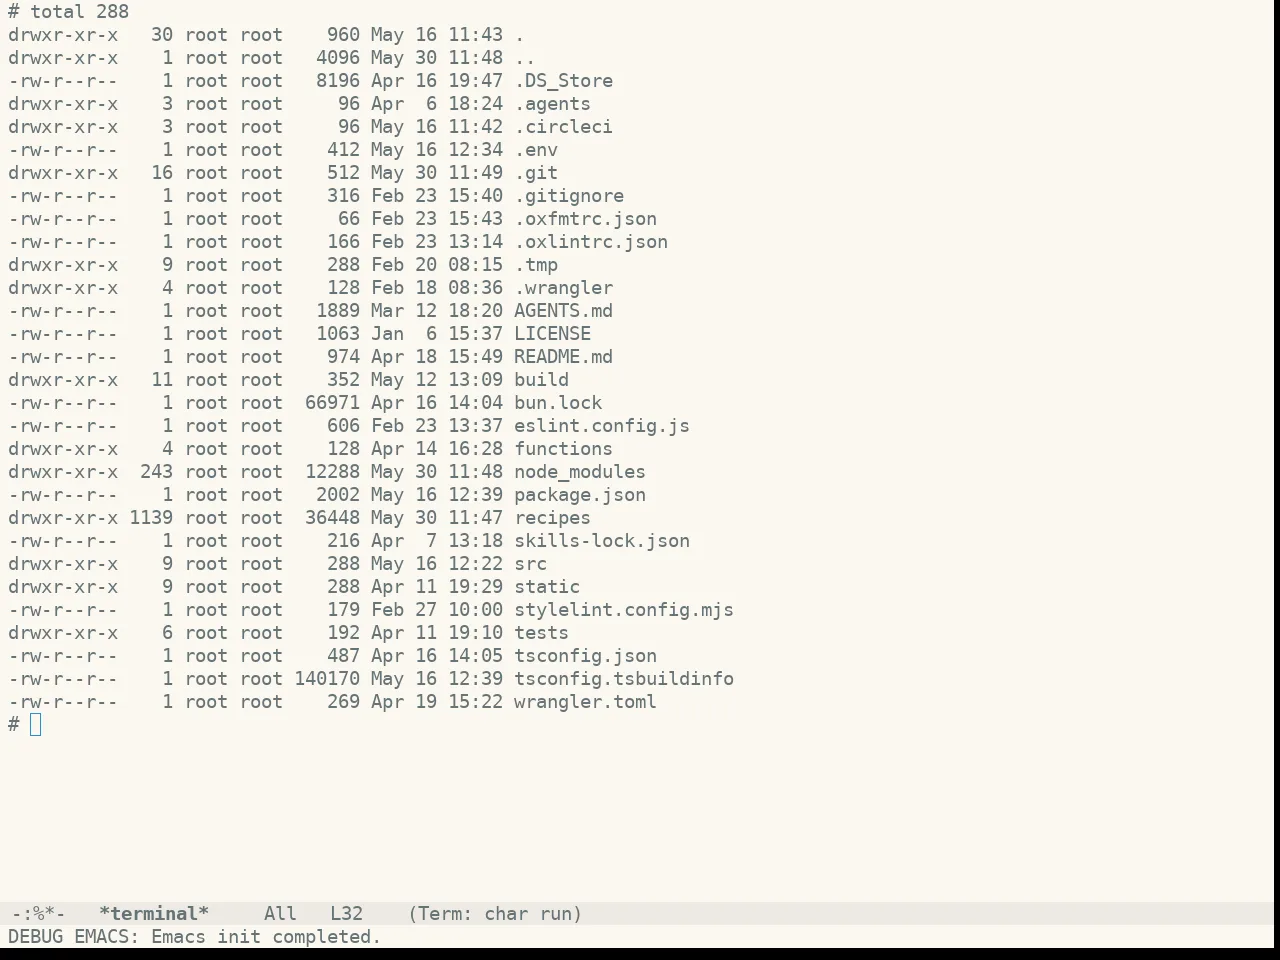
Task: Click the .DS_Store file name
Action: pos(564,81)
